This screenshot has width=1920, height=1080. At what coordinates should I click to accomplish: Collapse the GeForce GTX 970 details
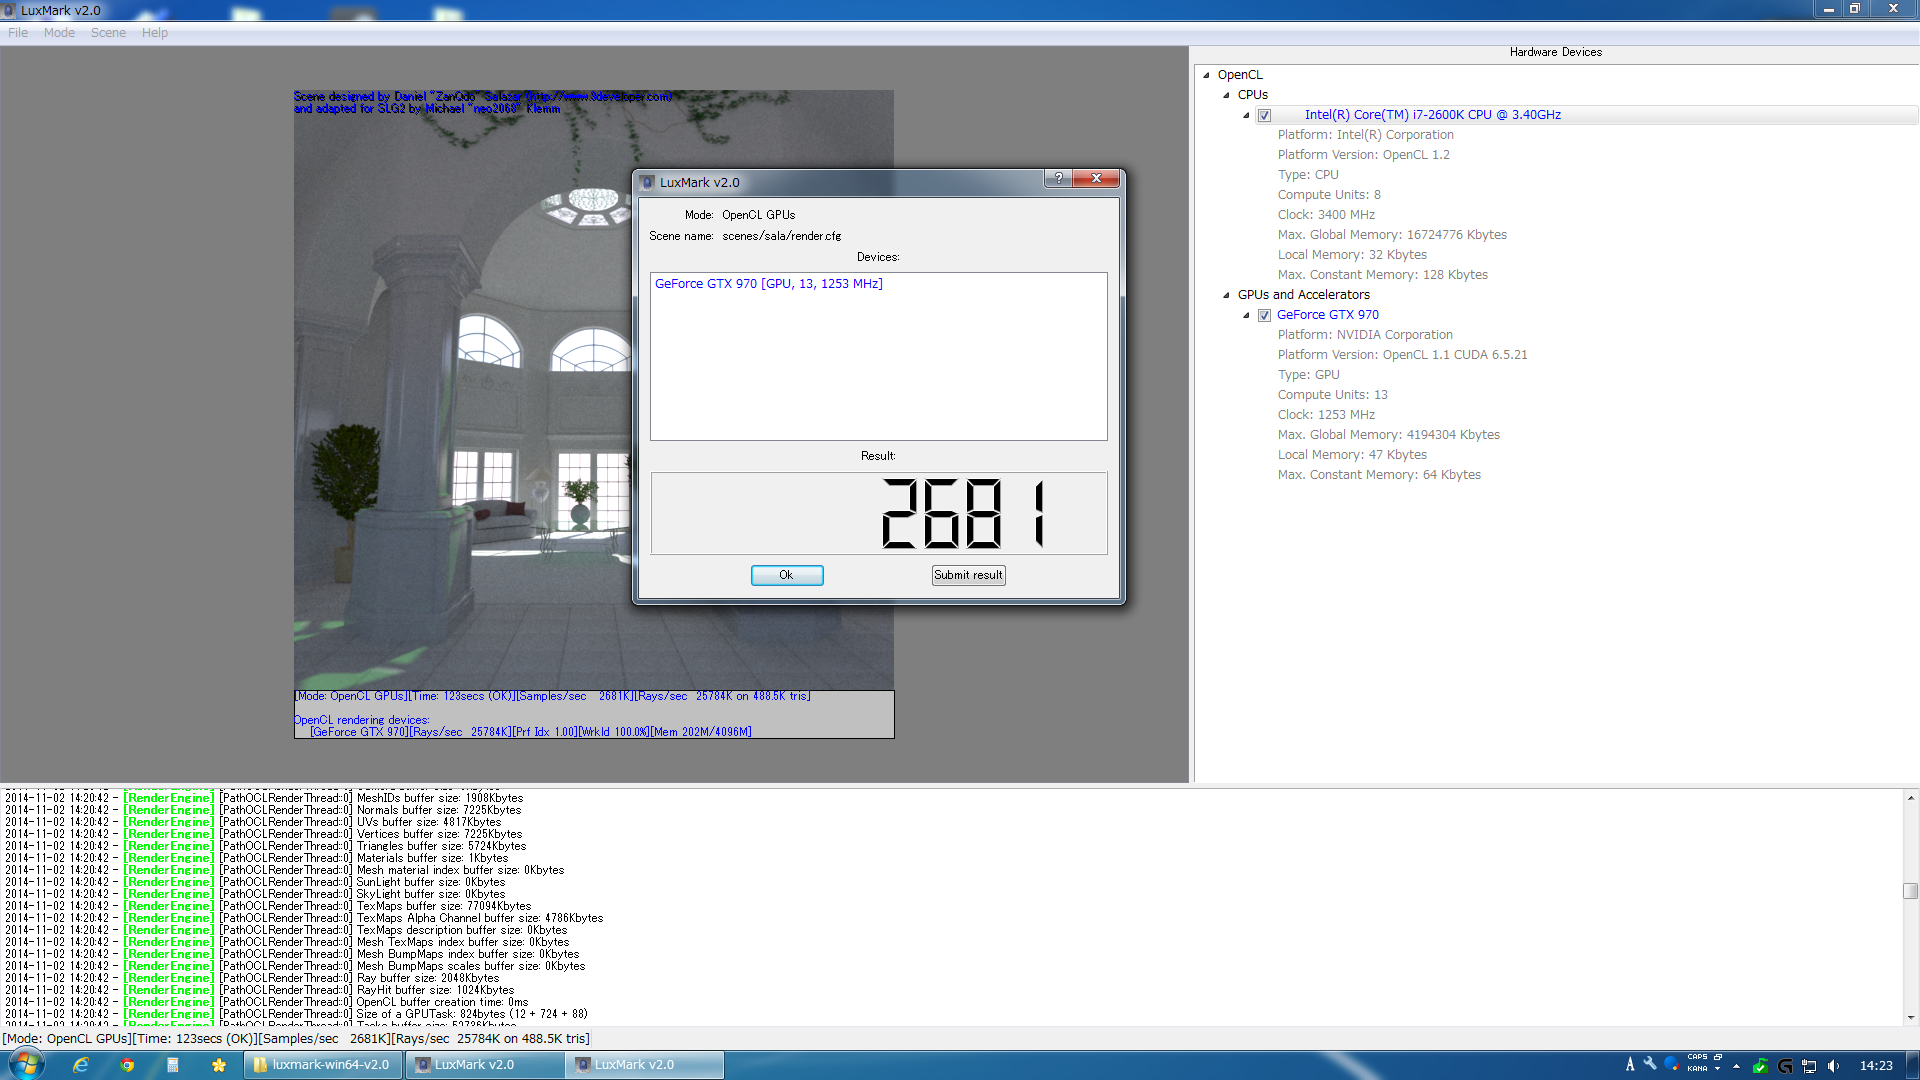[1246, 315]
